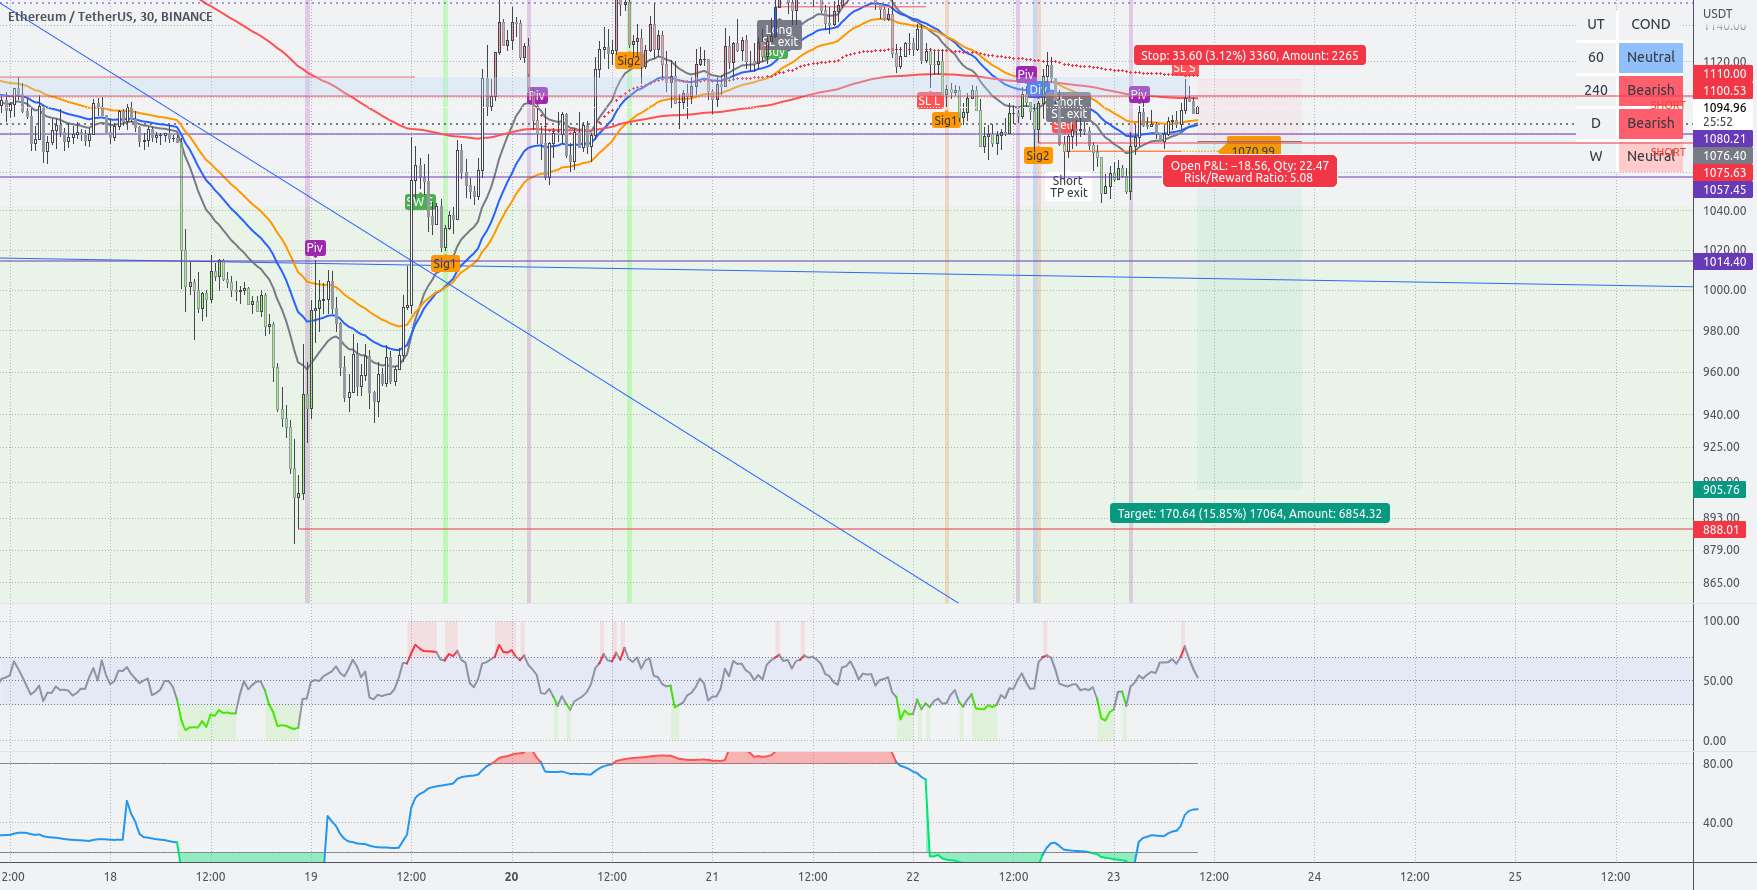Image resolution: width=1757 pixels, height=890 pixels.
Task: Click the UT column header
Action: [1596, 24]
